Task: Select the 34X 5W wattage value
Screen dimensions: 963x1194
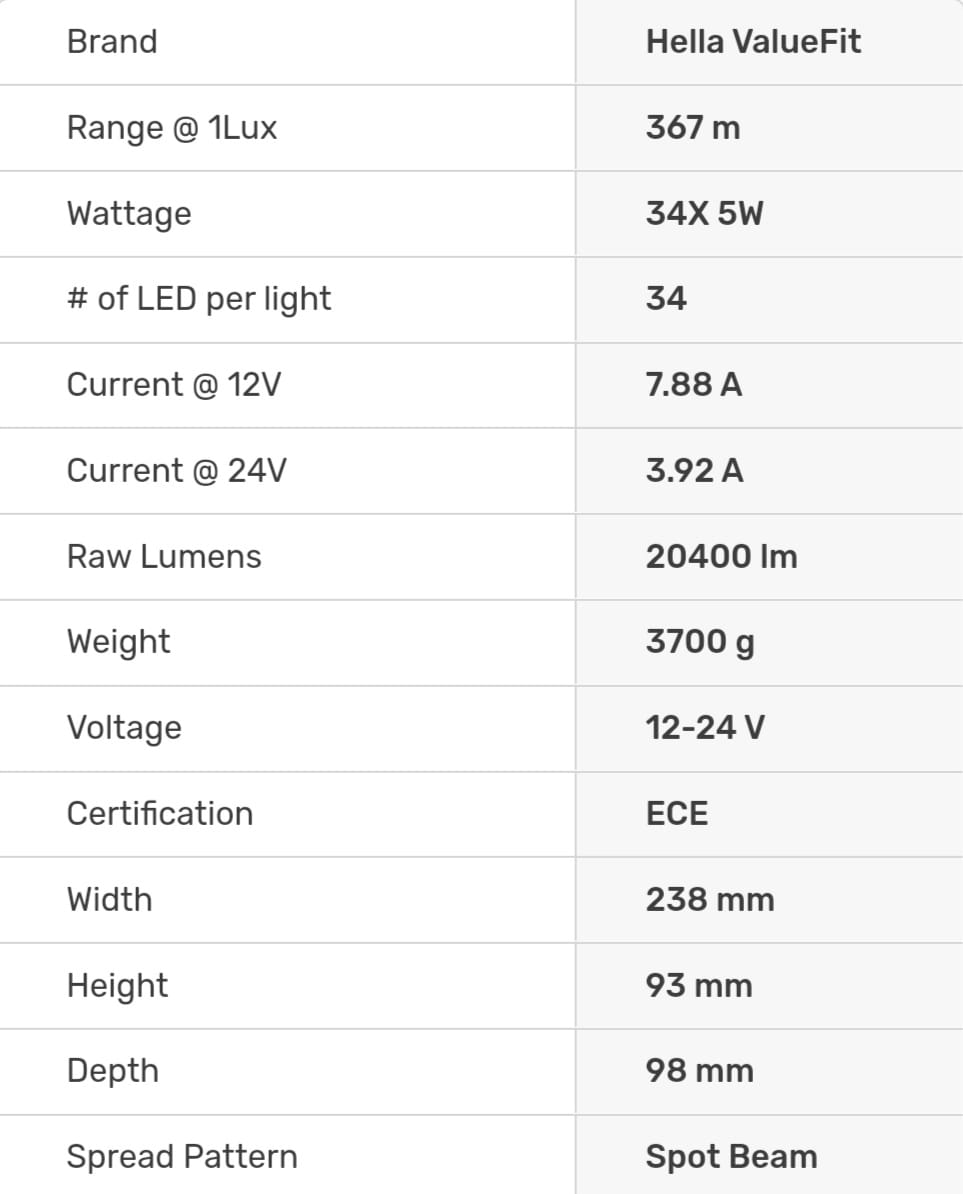Action: 704,214
